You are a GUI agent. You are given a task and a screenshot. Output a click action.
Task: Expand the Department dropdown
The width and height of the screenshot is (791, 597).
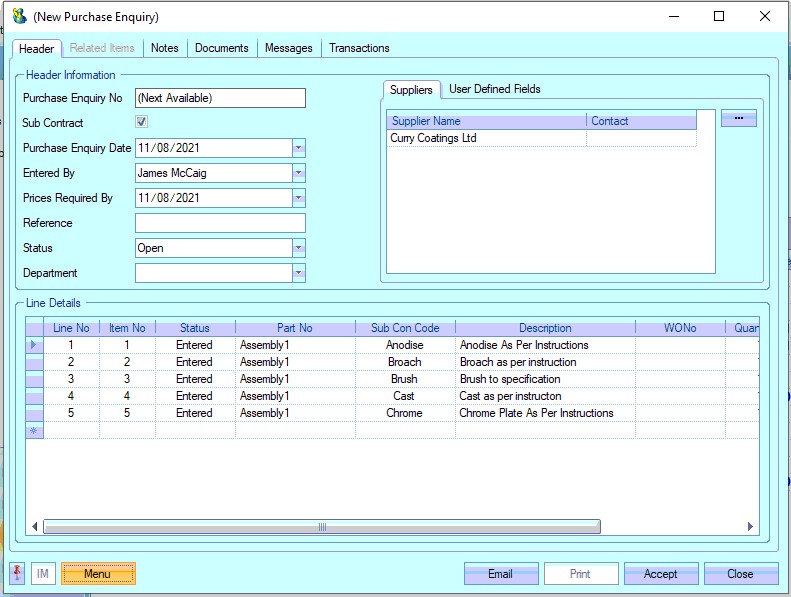[298, 273]
